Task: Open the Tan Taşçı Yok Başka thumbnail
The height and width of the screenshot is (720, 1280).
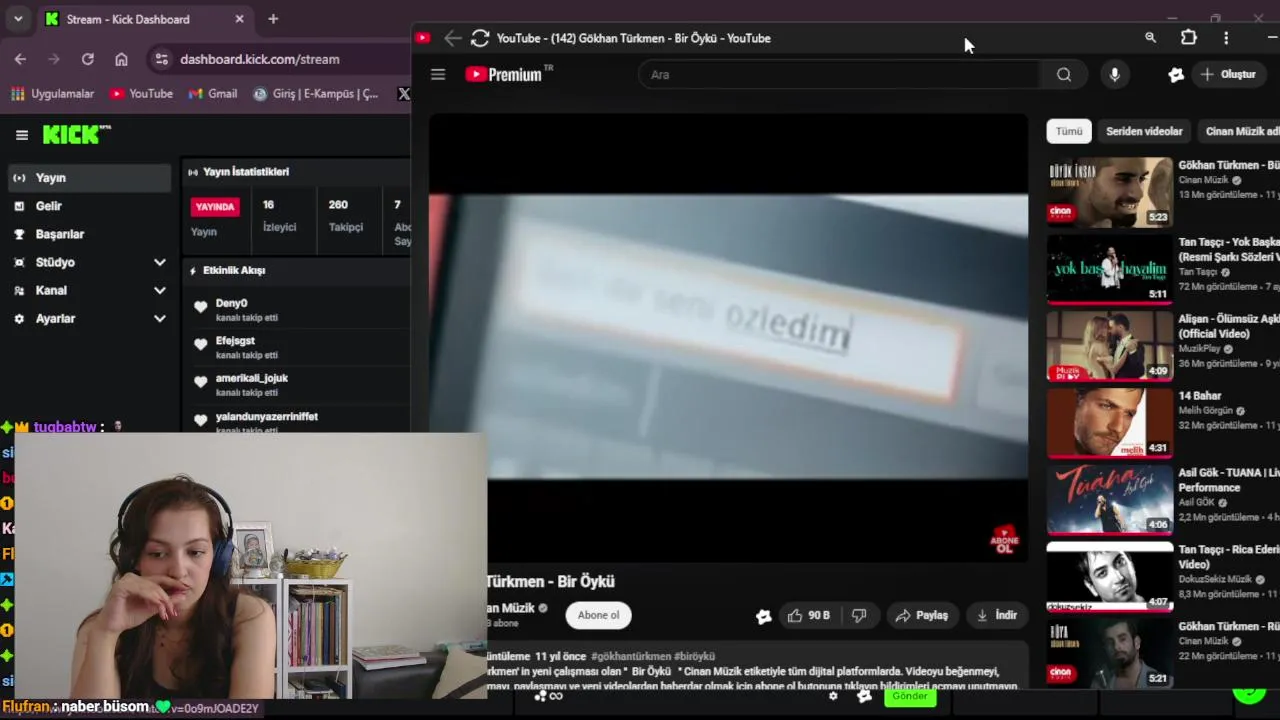Action: click(x=1110, y=269)
